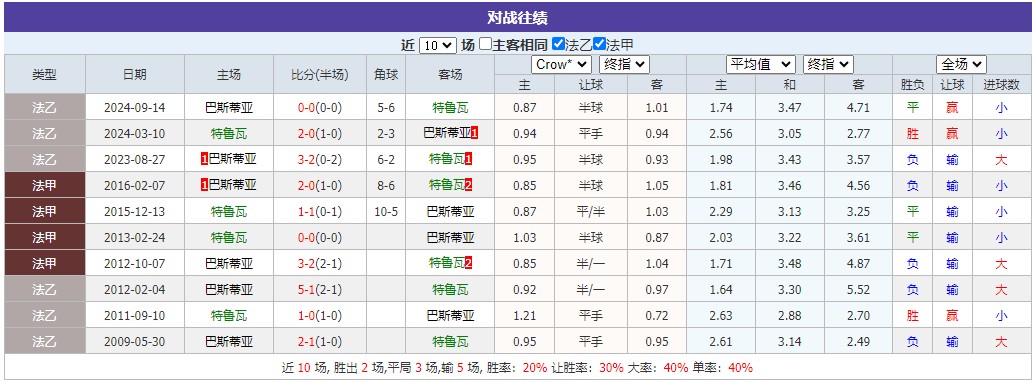This screenshot has width=1036, height=382.
Task: Open the 平均值 dropdown
Action: pyautogui.click(x=760, y=64)
